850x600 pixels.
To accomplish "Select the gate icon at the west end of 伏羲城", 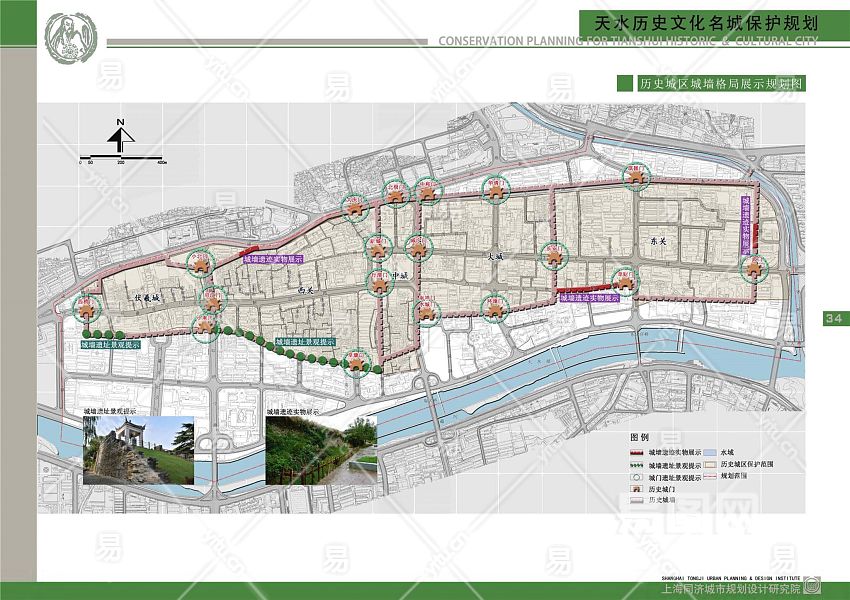I will click(x=86, y=309).
